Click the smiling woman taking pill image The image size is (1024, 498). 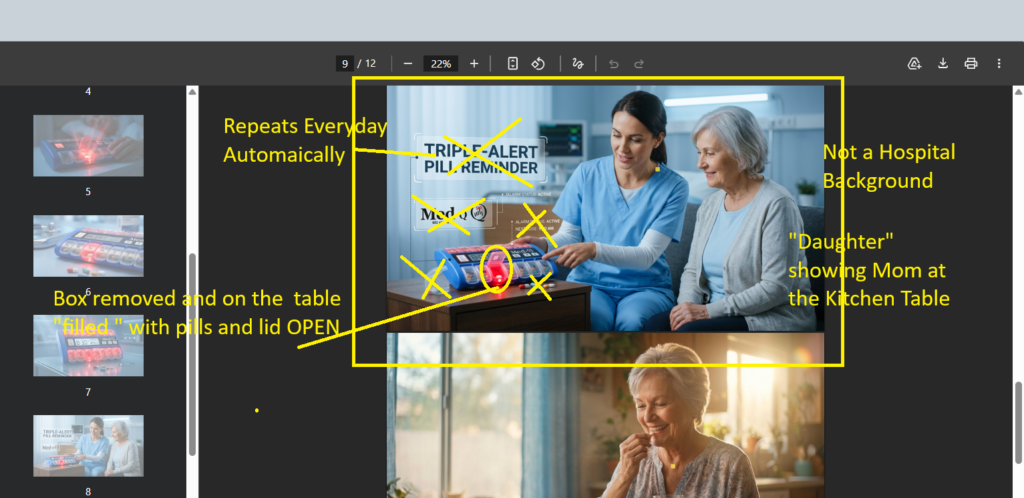pyautogui.click(x=605, y=416)
